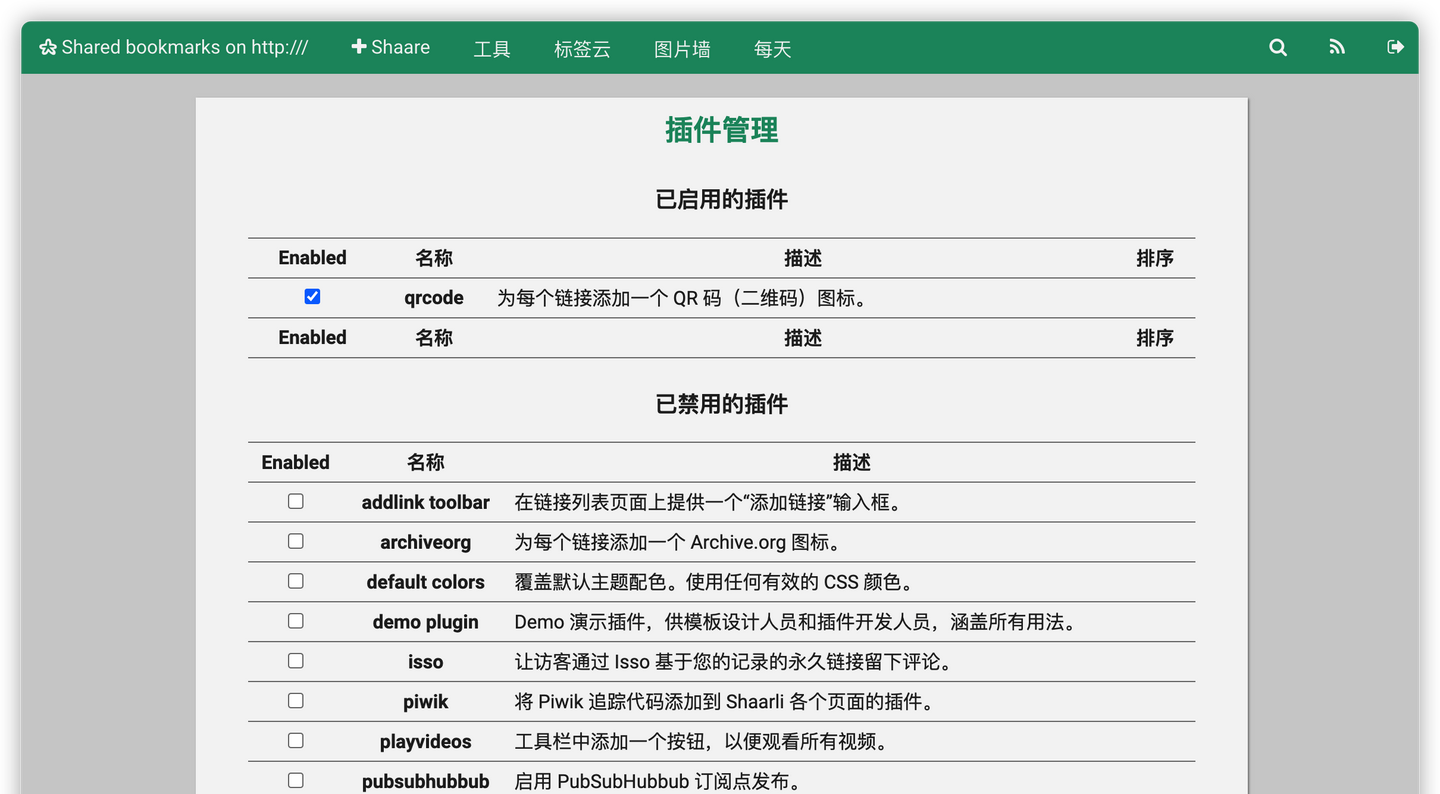Viewport: 1440px width, 794px height.
Task: Enable the isso comments plugin
Action: pos(295,660)
